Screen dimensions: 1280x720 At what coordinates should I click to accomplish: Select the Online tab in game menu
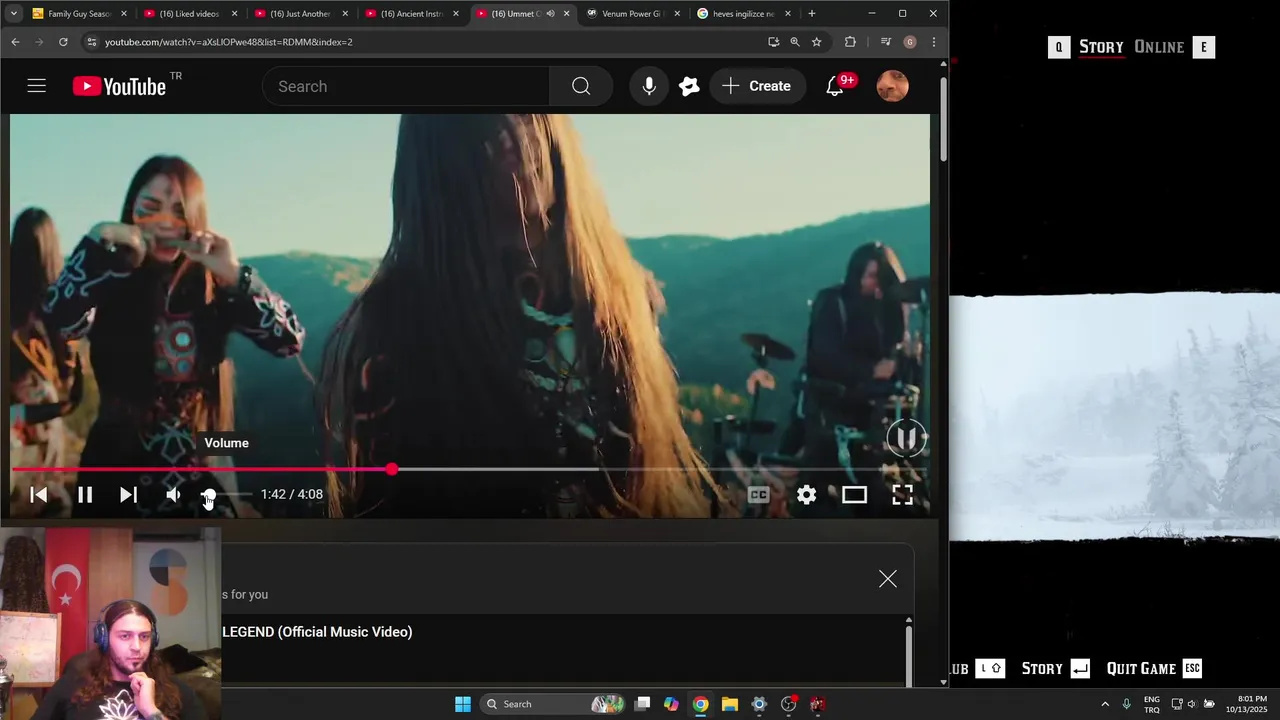point(1159,47)
